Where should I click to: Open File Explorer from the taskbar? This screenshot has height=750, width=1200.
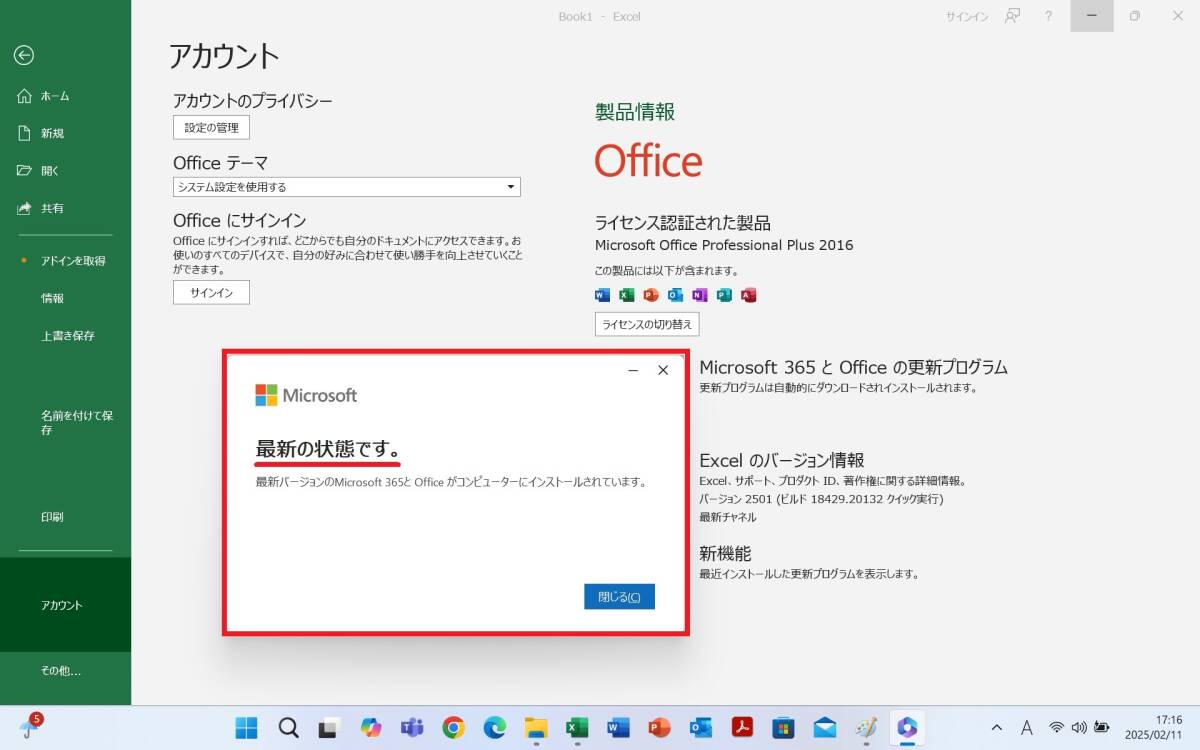[536, 728]
